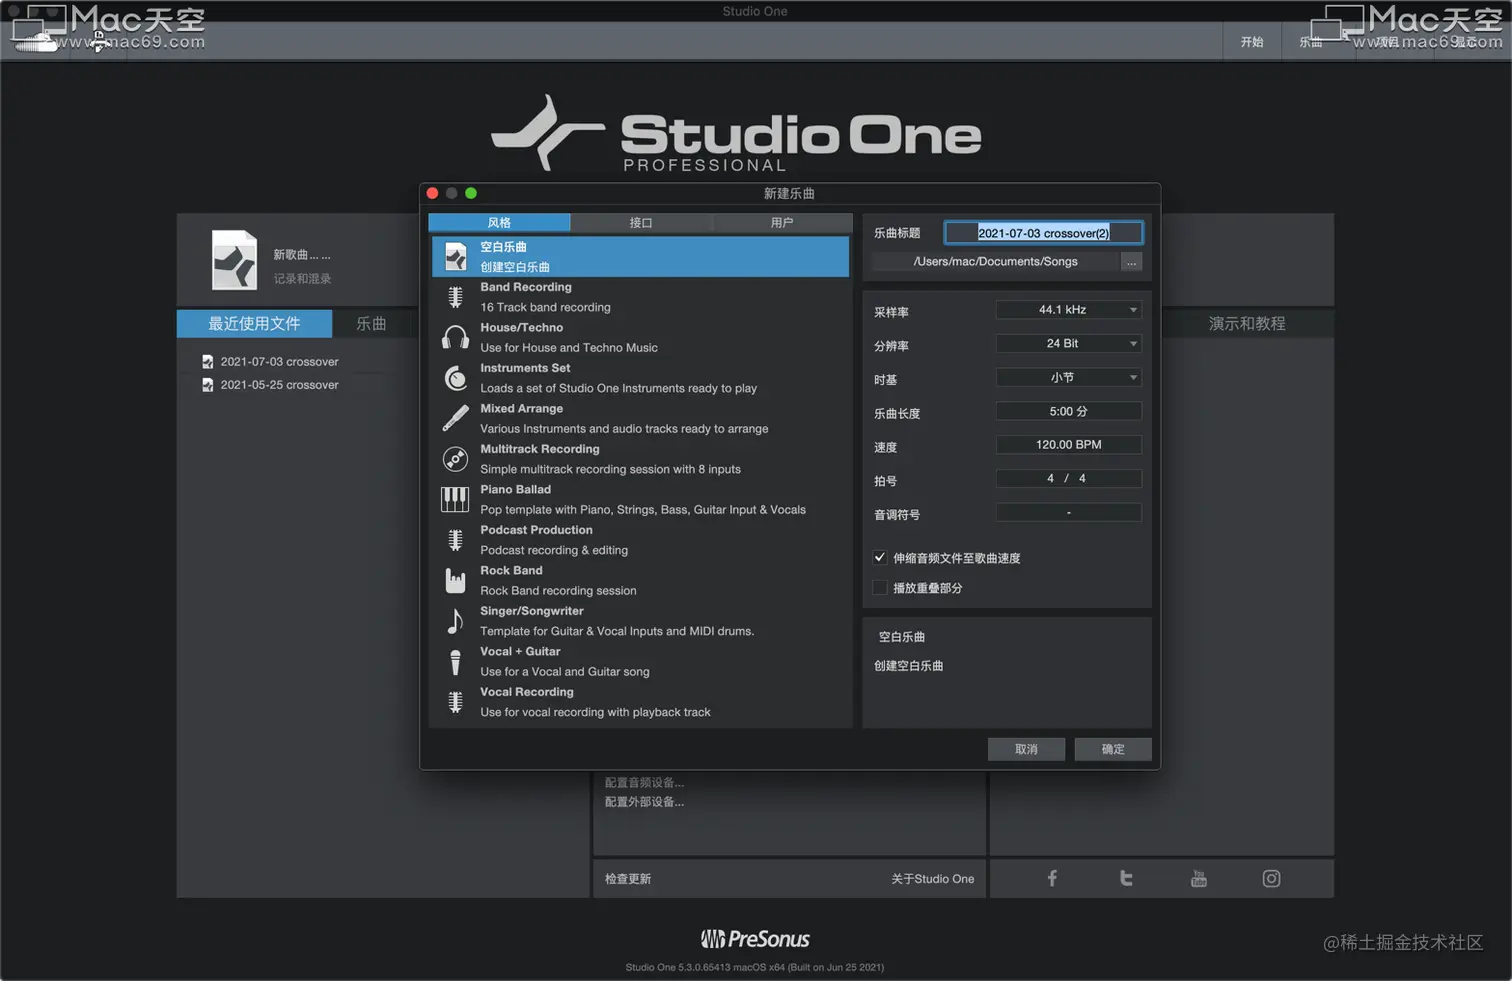Select 'Podcast Production' template row
Screen dimensions: 1512x981
click(x=641, y=540)
